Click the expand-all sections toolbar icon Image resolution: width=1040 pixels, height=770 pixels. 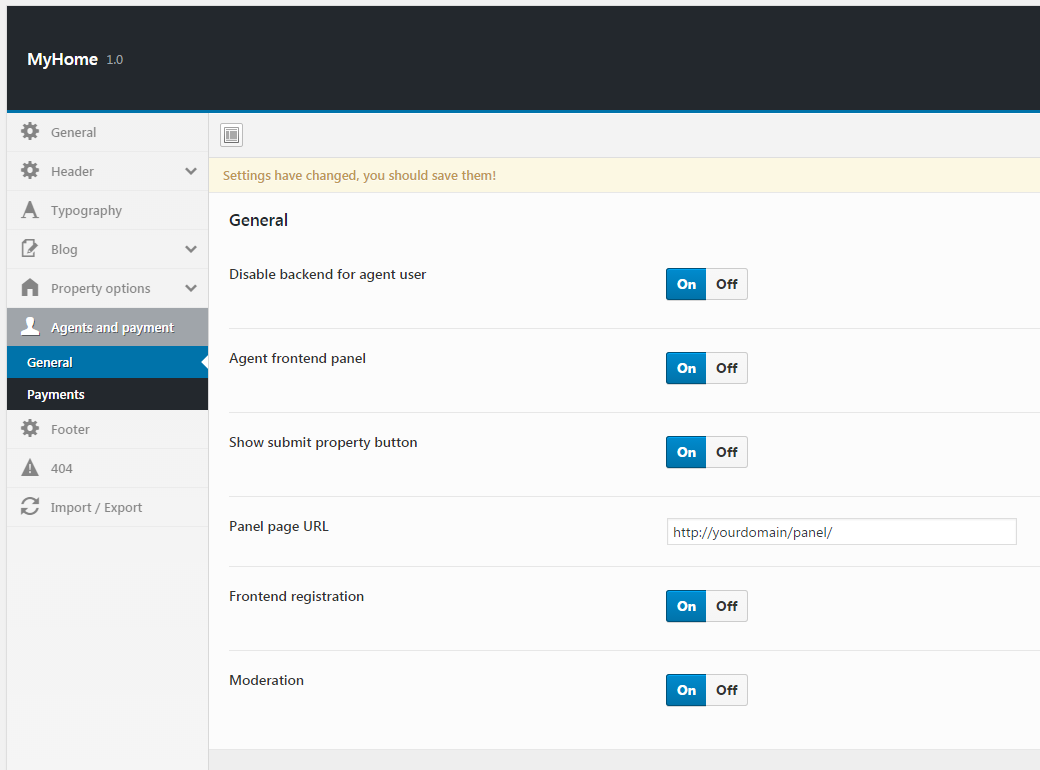tap(231, 135)
